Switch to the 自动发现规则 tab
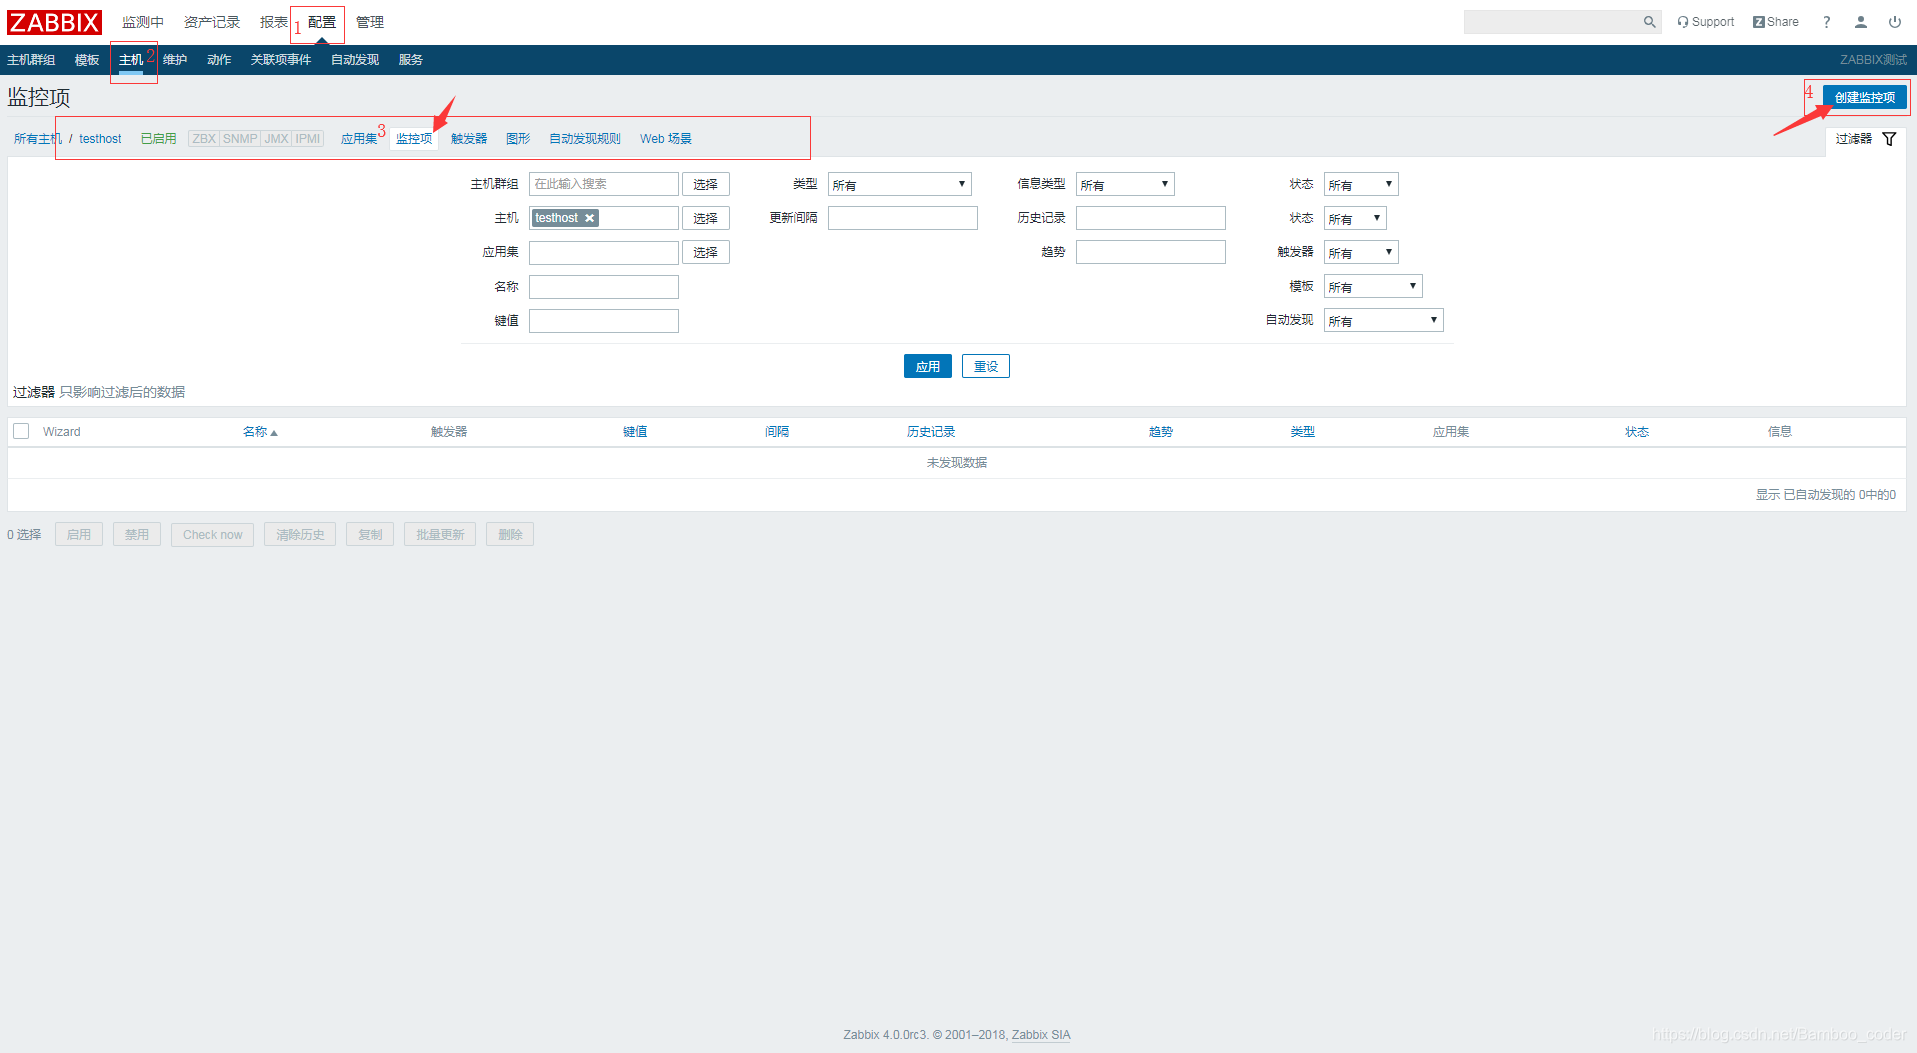 (x=585, y=139)
